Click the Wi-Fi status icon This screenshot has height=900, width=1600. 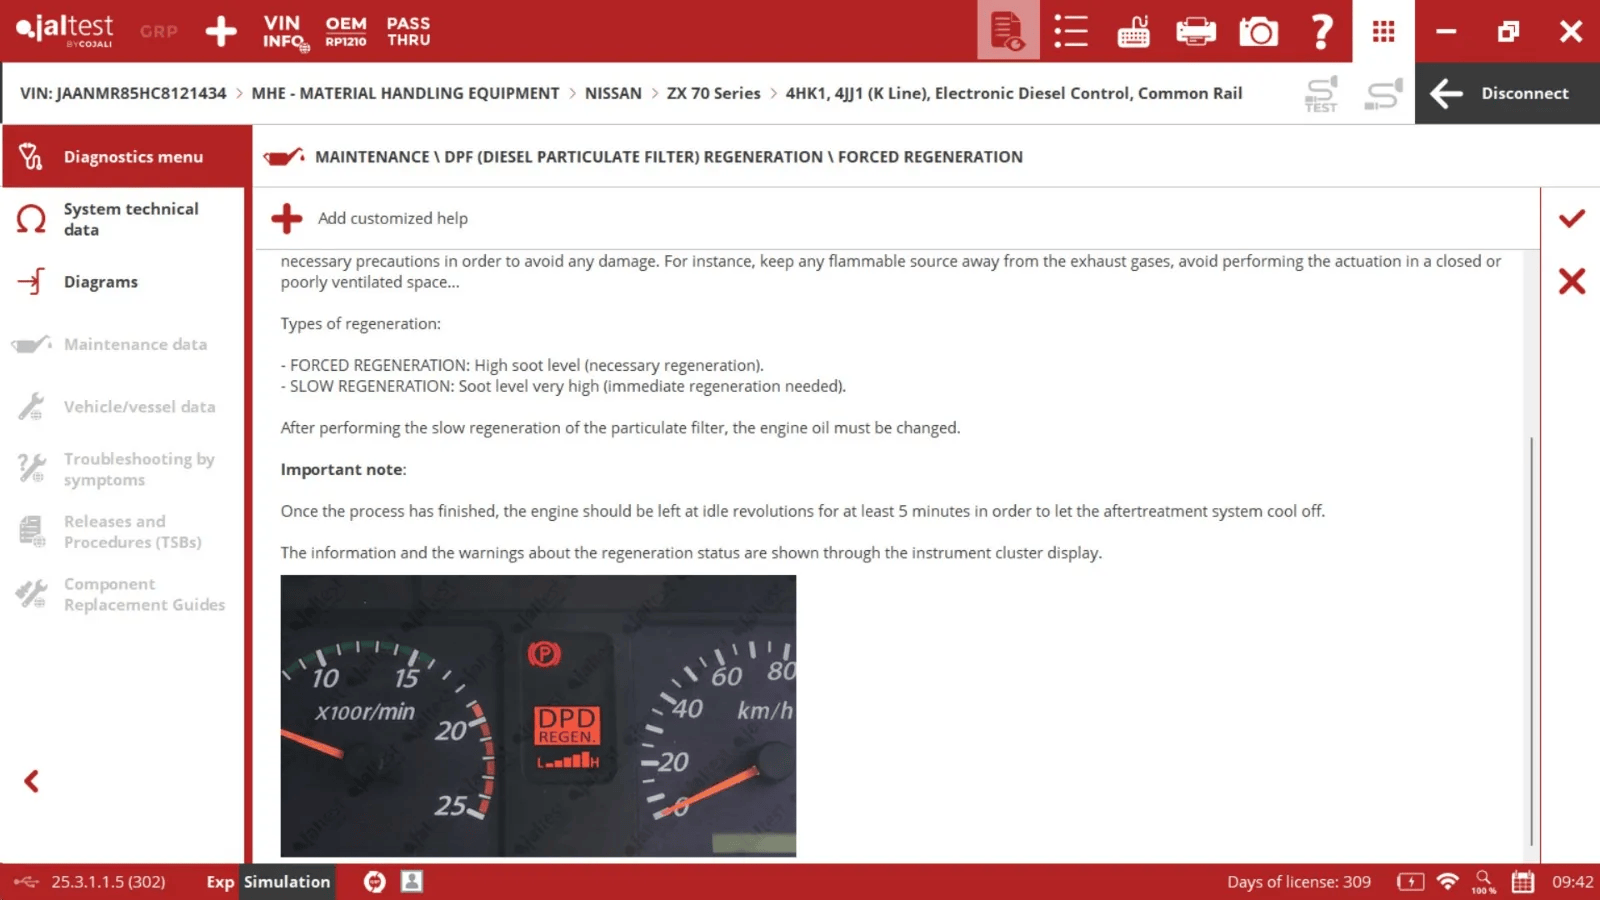click(x=1447, y=882)
